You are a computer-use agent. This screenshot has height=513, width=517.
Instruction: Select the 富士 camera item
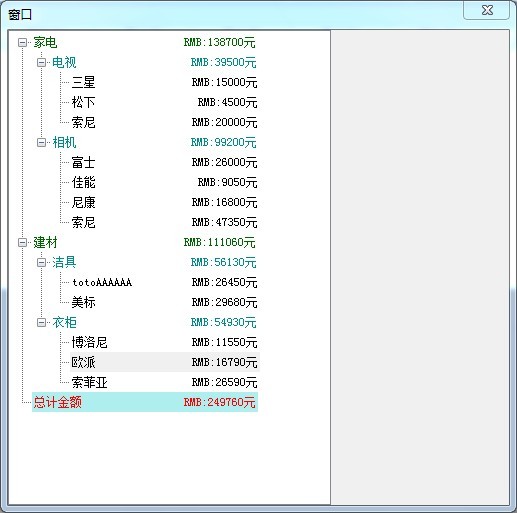pyautogui.click(x=165, y=162)
